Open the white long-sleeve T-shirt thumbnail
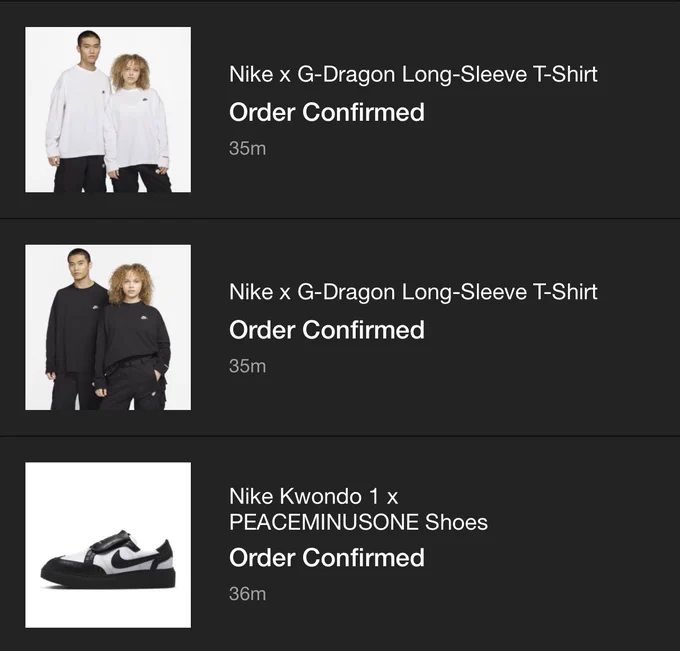Image resolution: width=680 pixels, height=651 pixels. pyautogui.click(x=108, y=110)
